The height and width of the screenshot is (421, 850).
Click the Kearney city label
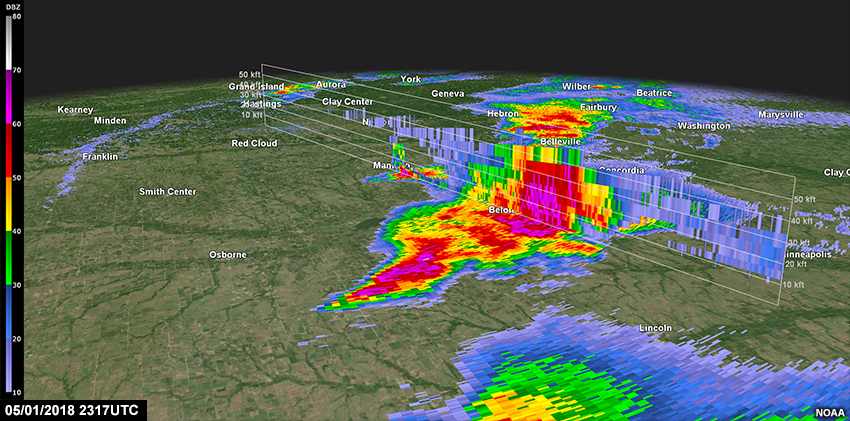[x=75, y=110]
